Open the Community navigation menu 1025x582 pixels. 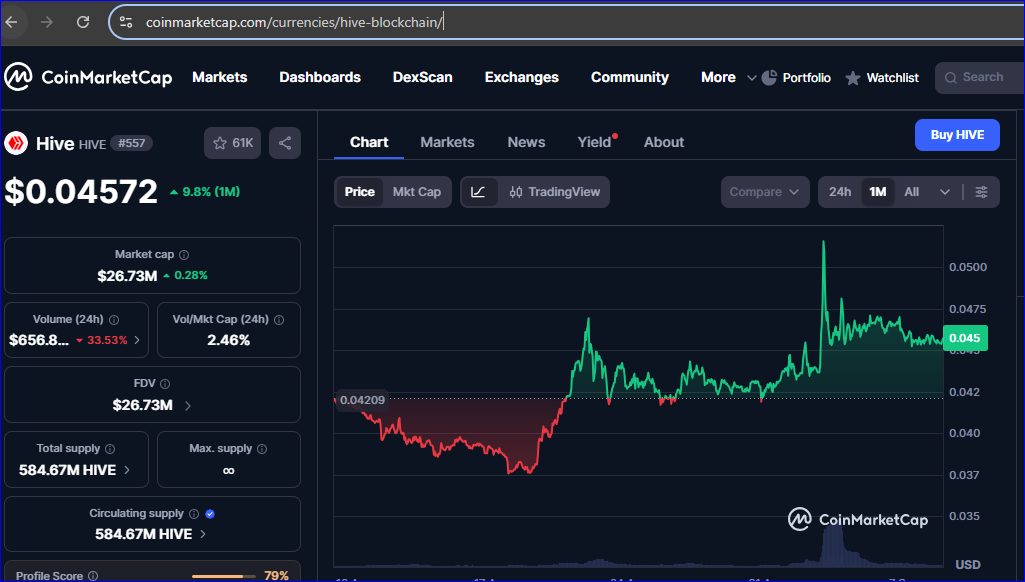coord(630,77)
